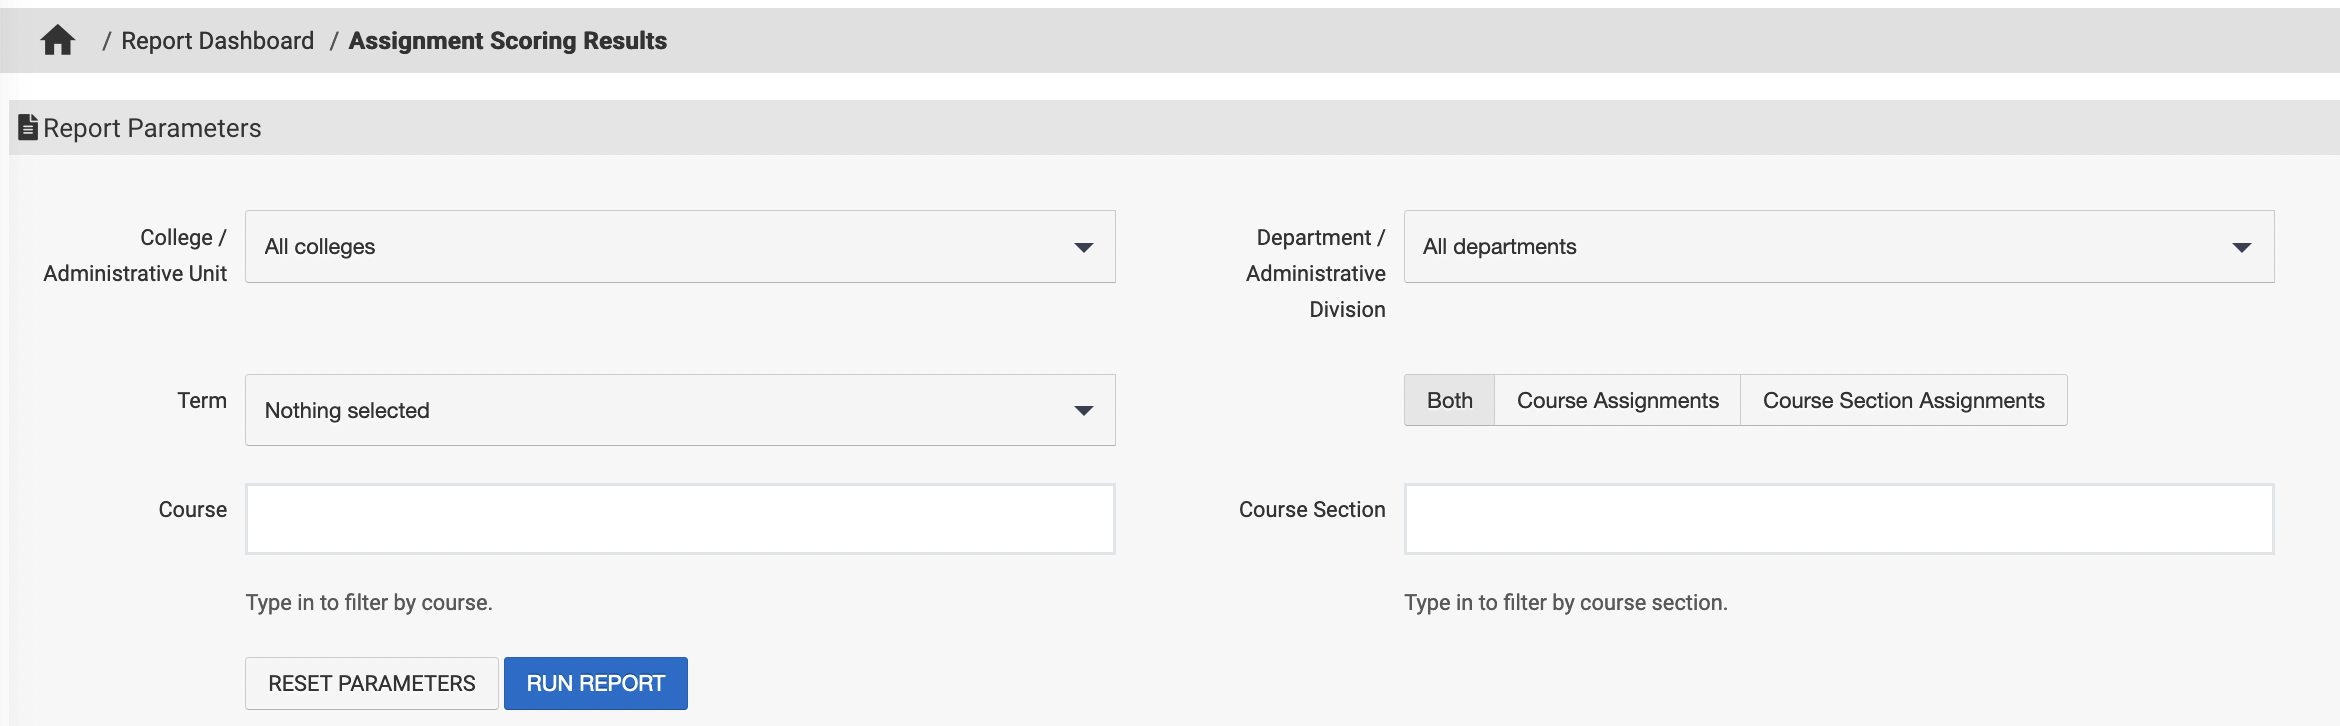Image resolution: width=2340 pixels, height=726 pixels.
Task: Open the Term dropdown showing Nothing selected
Action: 660,410
